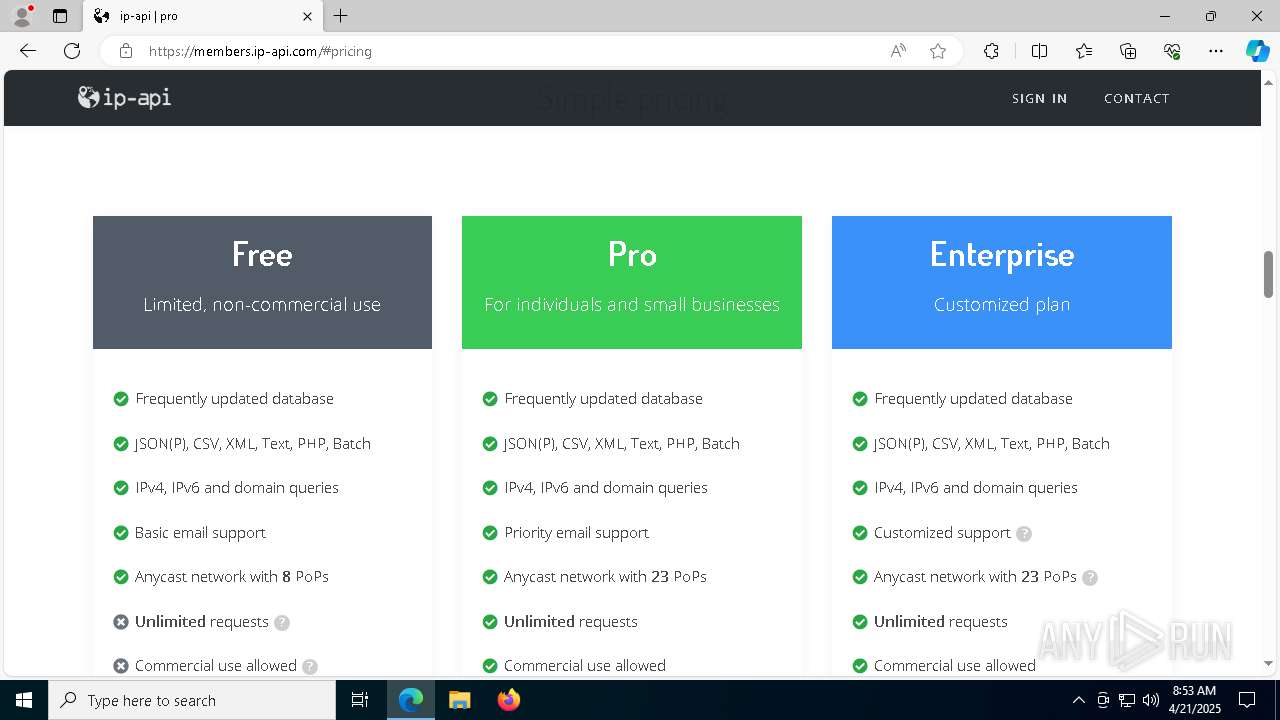This screenshot has width=1280, height=720.
Task: Click 'For individuals and small businesses' subtitle
Action: point(632,305)
